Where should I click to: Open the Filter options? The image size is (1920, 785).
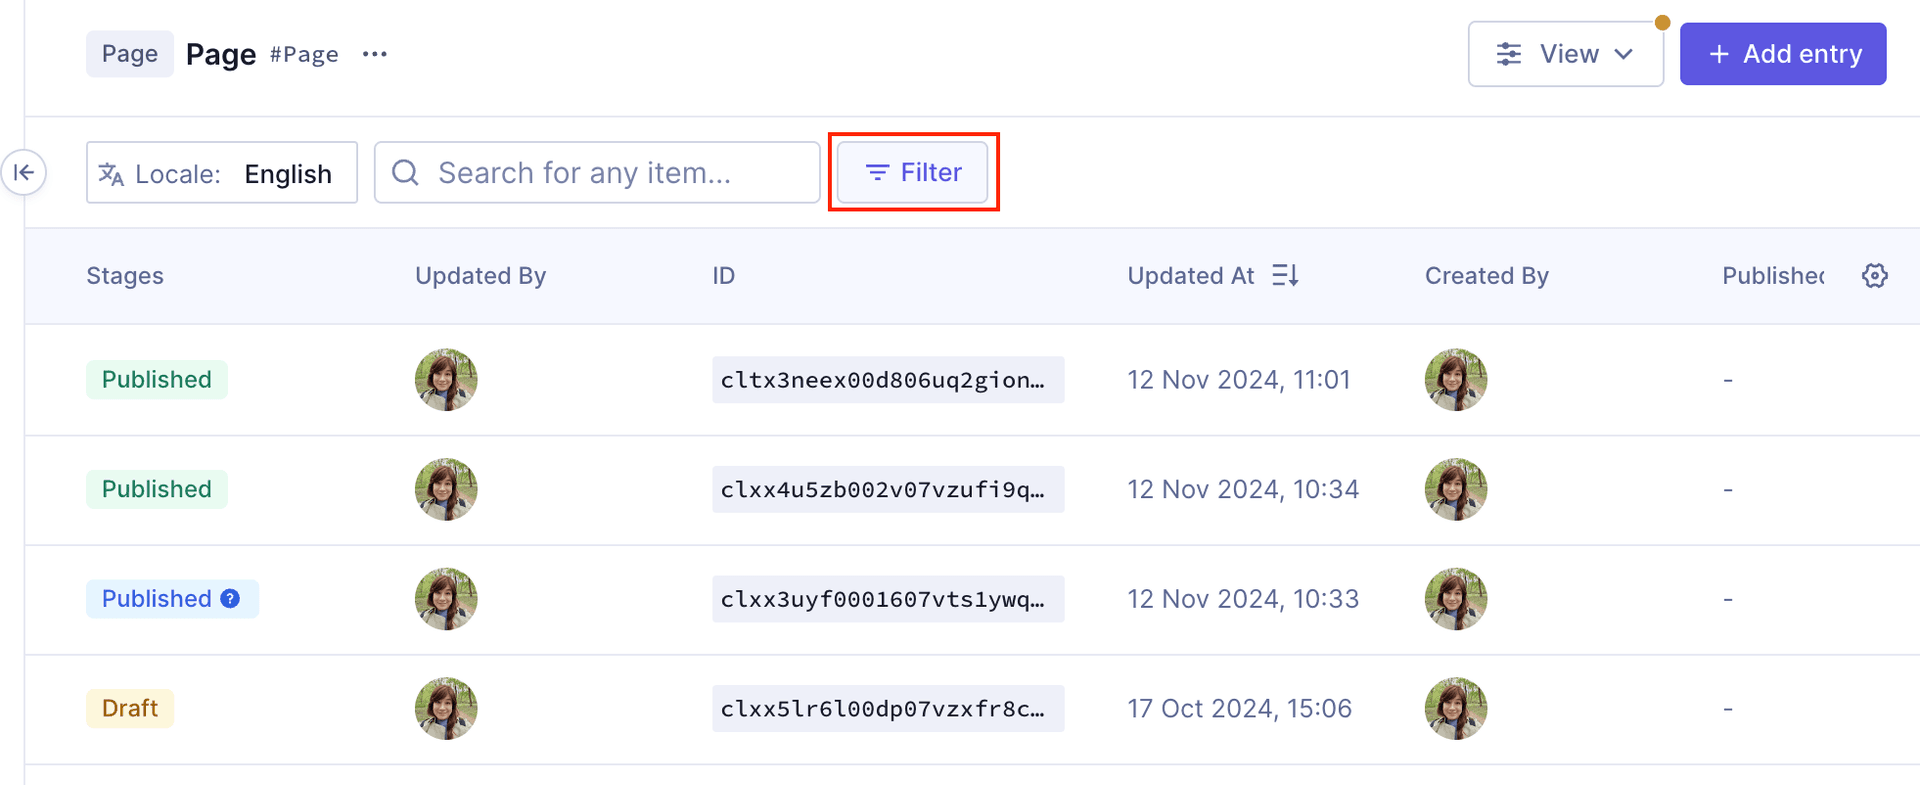click(913, 172)
